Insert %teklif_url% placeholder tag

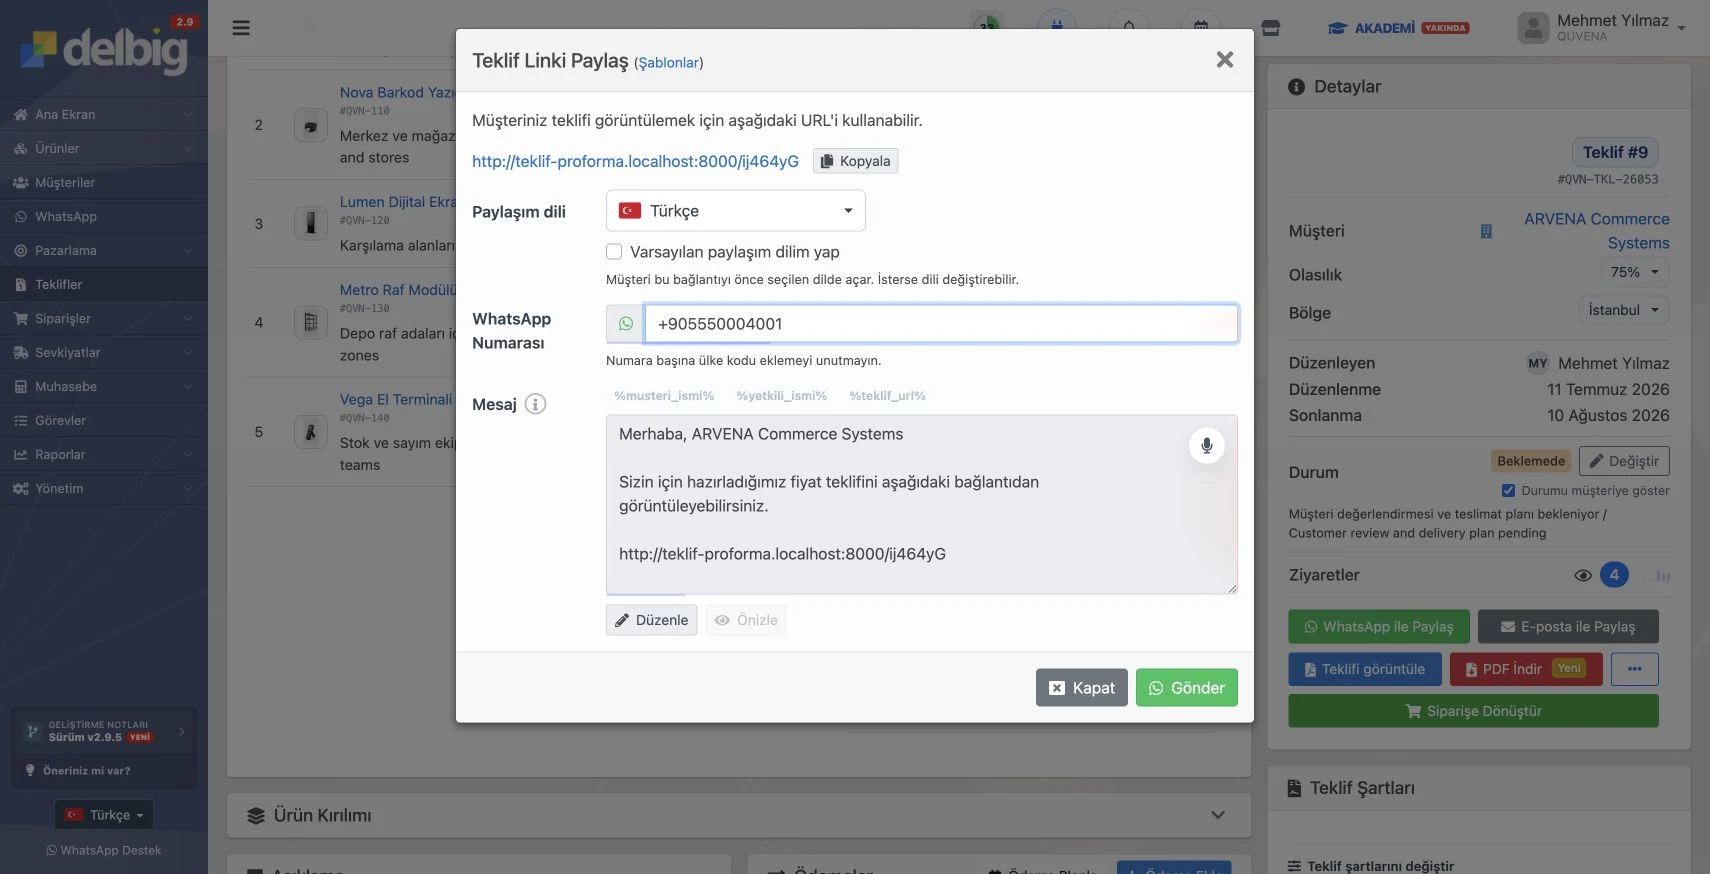(x=888, y=396)
